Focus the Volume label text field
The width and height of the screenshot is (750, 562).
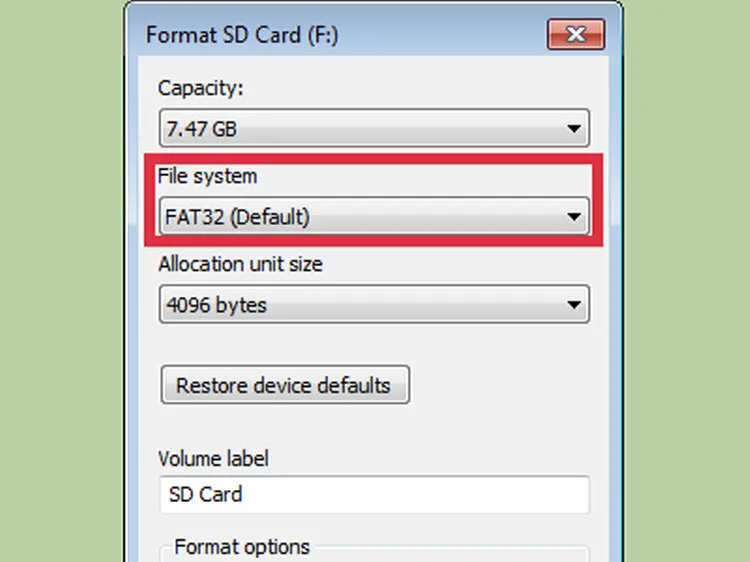pos(400,494)
